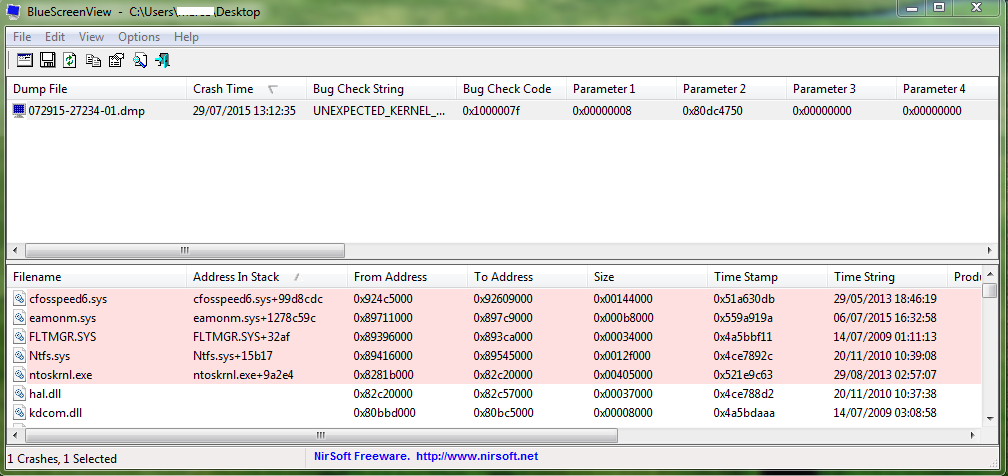Click the driver icon beside FLTMGR.SYS
1008x476 pixels.
coord(19,336)
